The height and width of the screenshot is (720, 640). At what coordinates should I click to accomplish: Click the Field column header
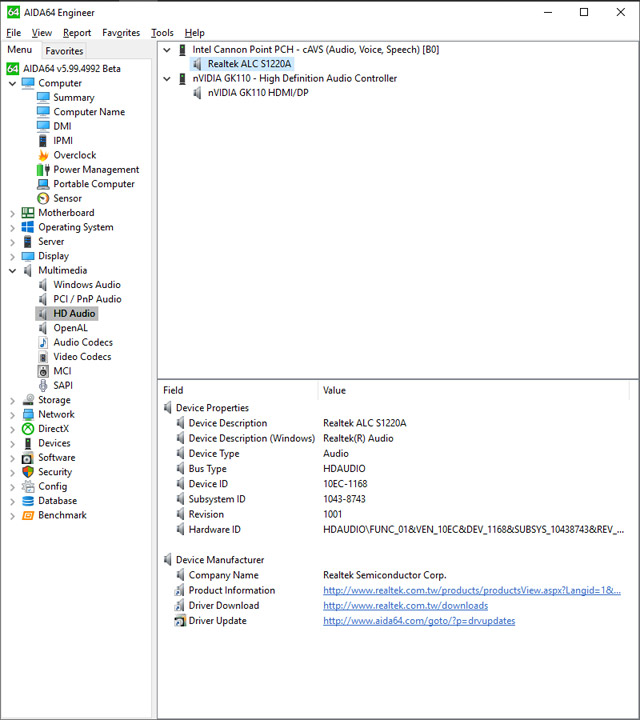click(237, 390)
